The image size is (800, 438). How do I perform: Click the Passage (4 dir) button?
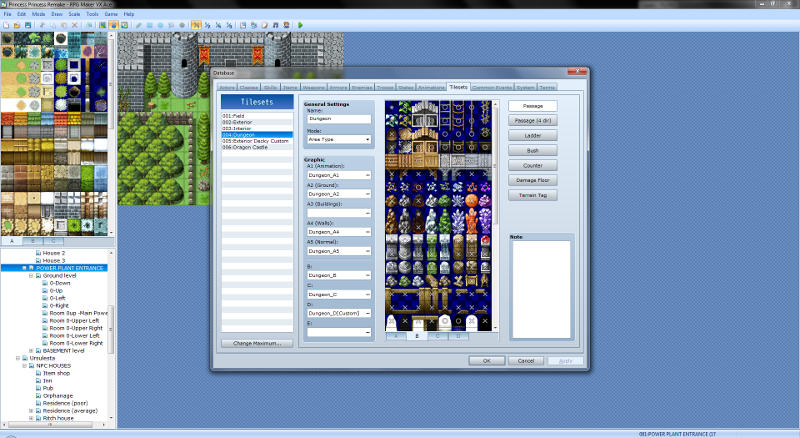click(x=533, y=120)
